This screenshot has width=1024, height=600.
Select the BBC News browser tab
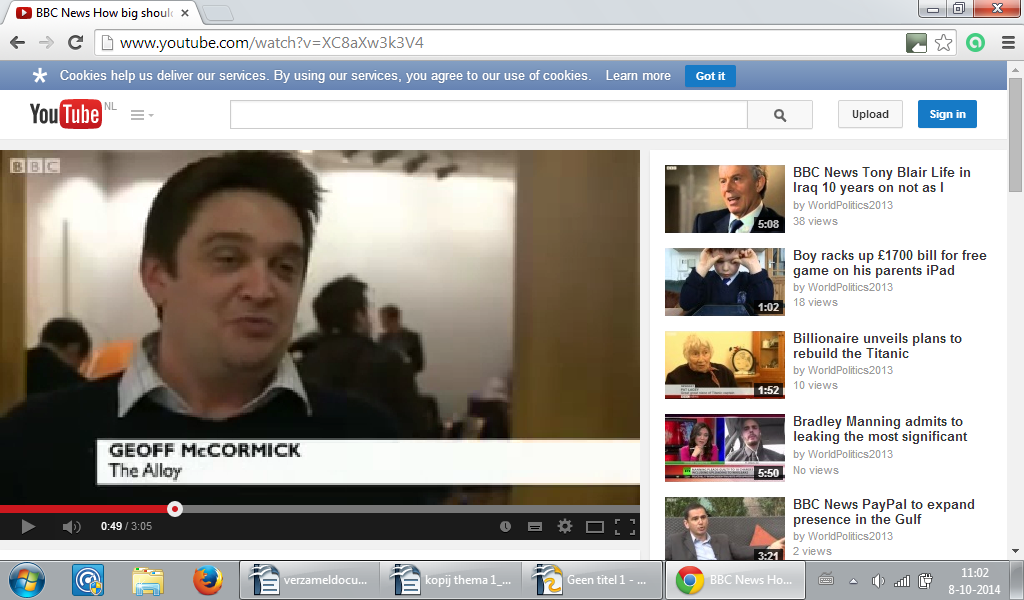pyautogui.click(x=104, y=13)
